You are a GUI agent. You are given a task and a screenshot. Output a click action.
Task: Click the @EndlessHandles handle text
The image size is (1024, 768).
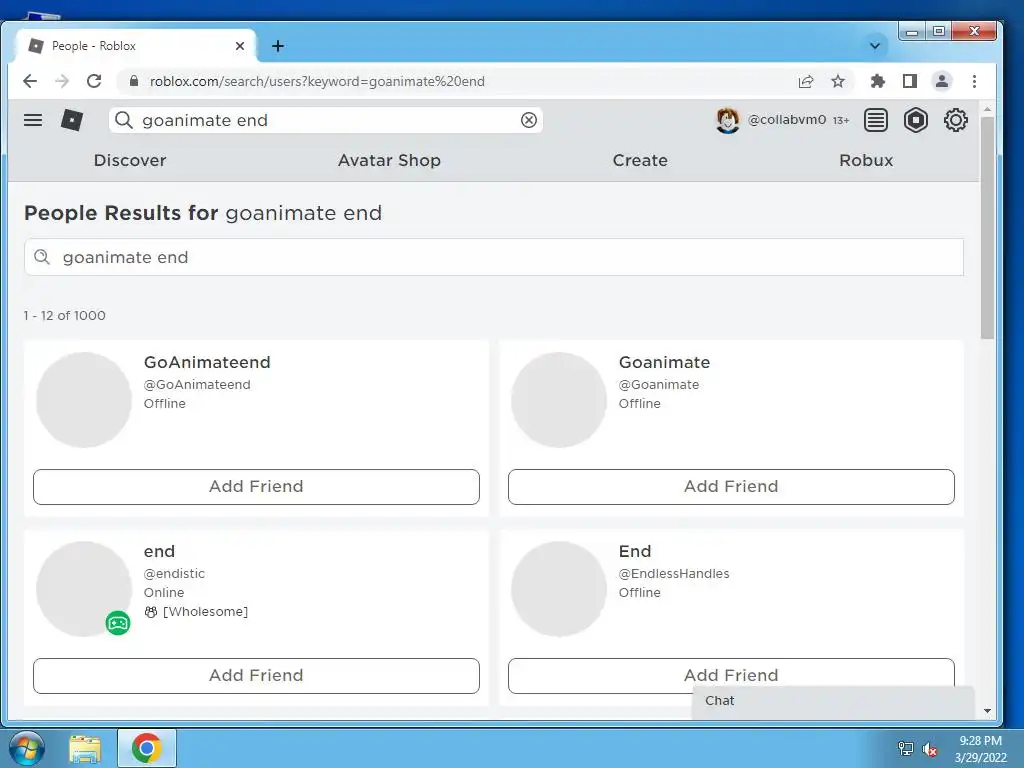pyautogui.click(x=674, y=573)
